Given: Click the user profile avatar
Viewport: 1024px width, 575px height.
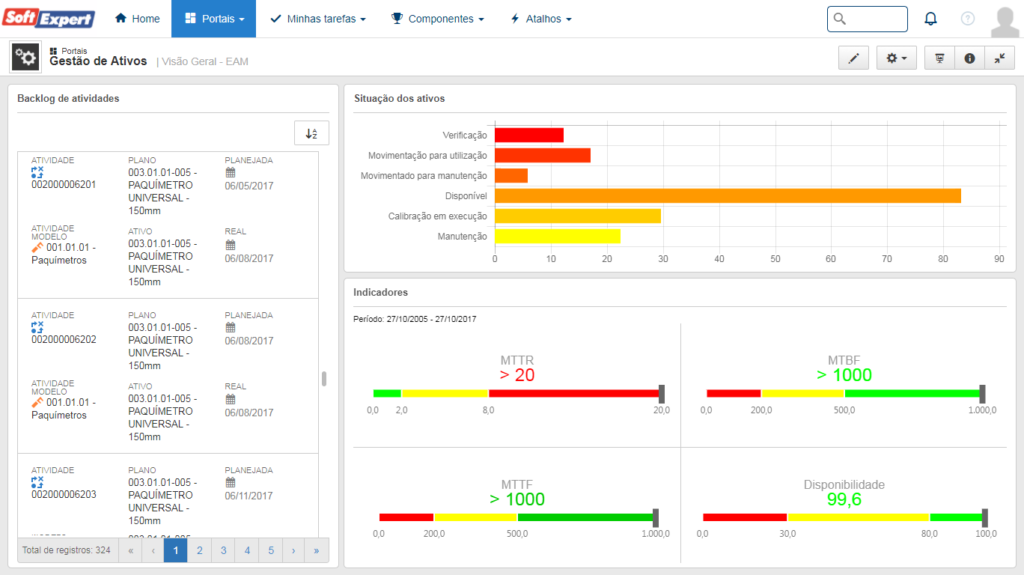Looking at the screenshot, I should click(1005, 19).
